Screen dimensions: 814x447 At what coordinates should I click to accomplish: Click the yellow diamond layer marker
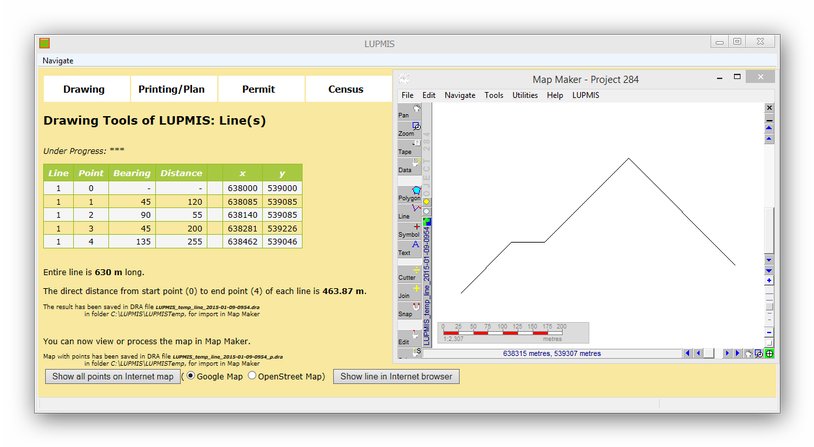point(427,201)
